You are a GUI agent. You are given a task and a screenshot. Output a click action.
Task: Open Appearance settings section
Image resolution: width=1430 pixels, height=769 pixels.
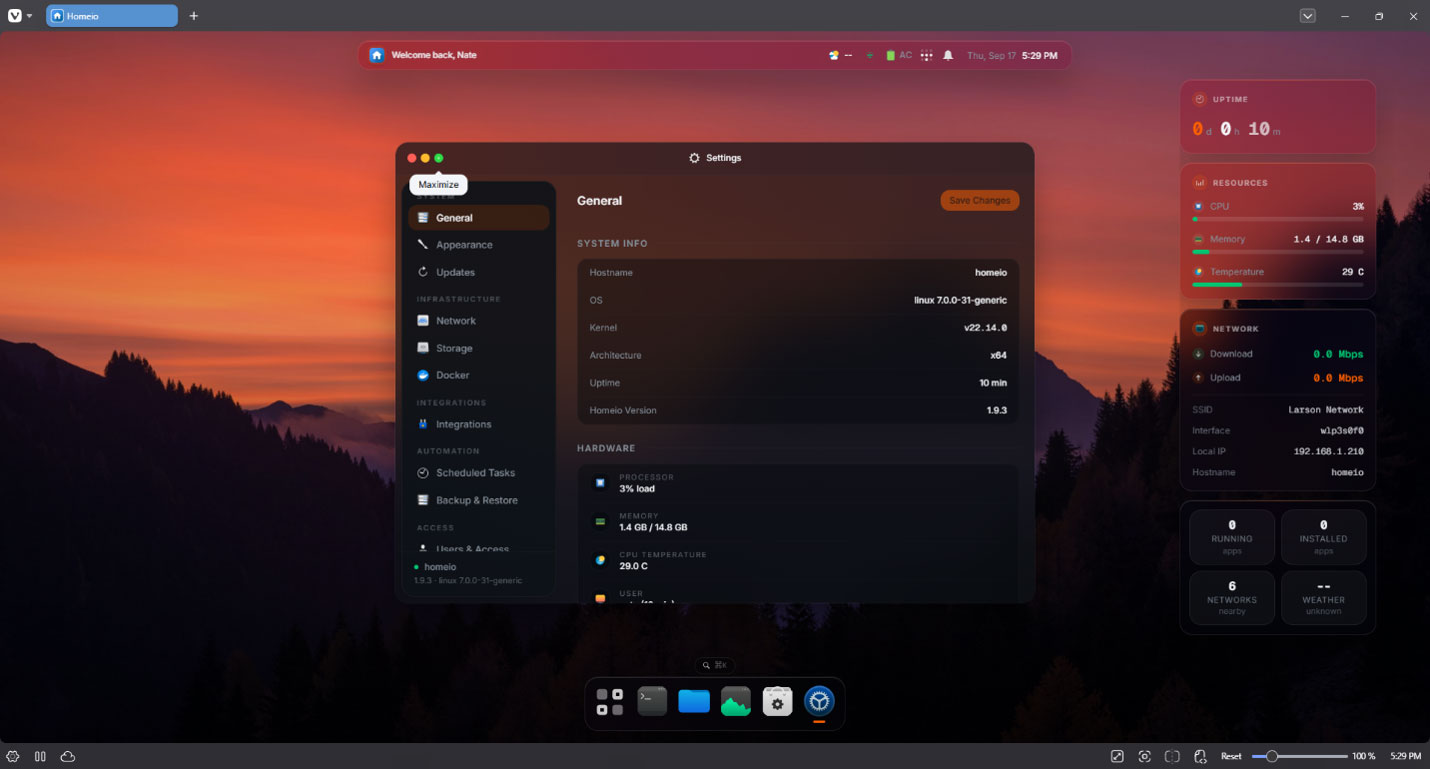(x=479, y=245)
